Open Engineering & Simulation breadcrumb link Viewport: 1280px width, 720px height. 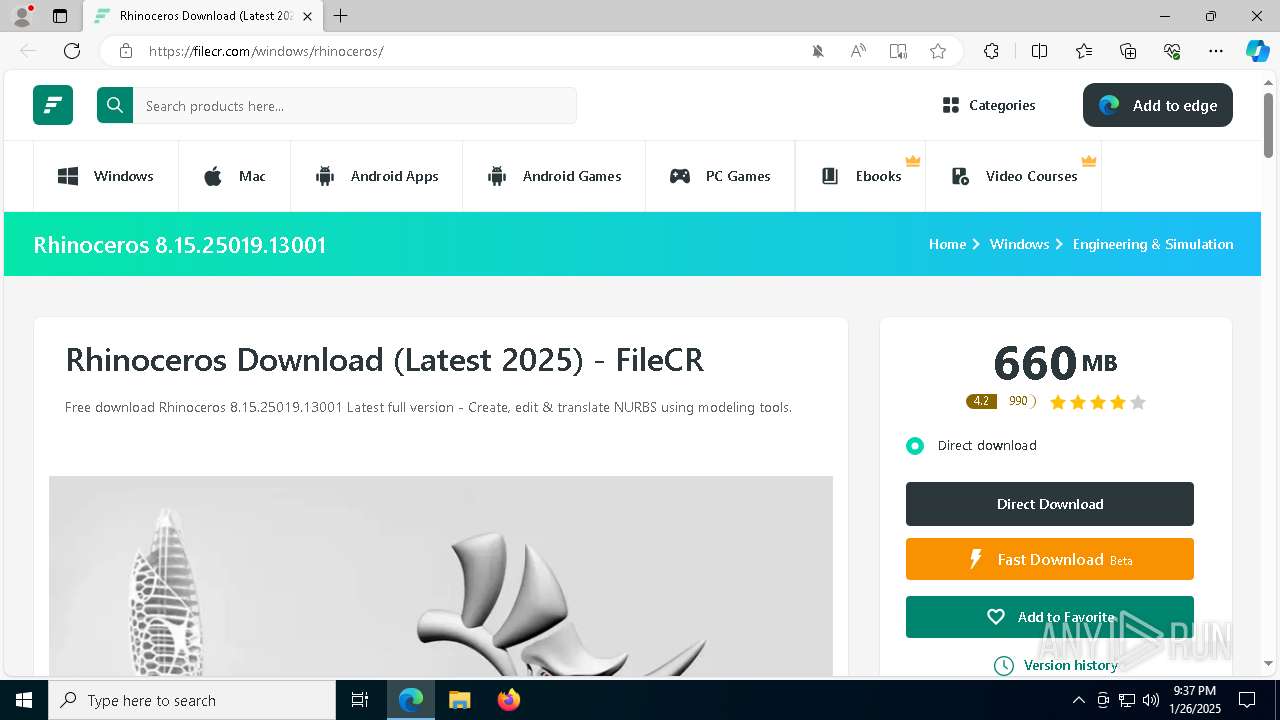(1153, 244)
